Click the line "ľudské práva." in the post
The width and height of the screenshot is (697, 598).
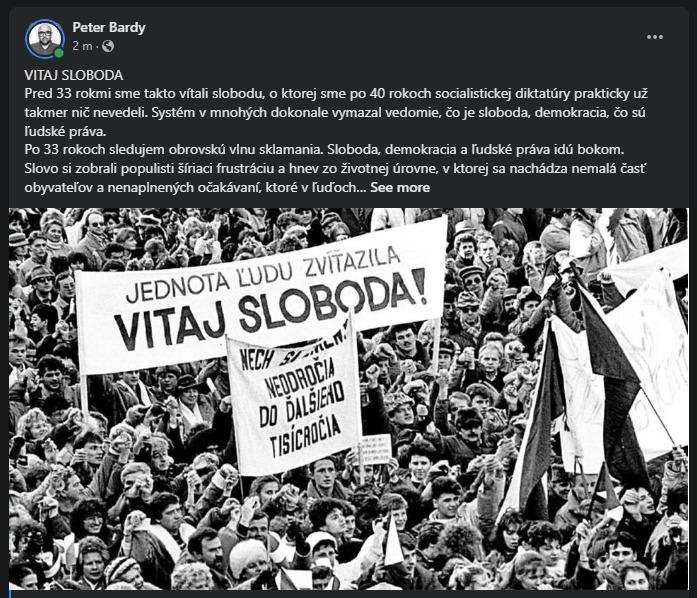coord(65,131)
